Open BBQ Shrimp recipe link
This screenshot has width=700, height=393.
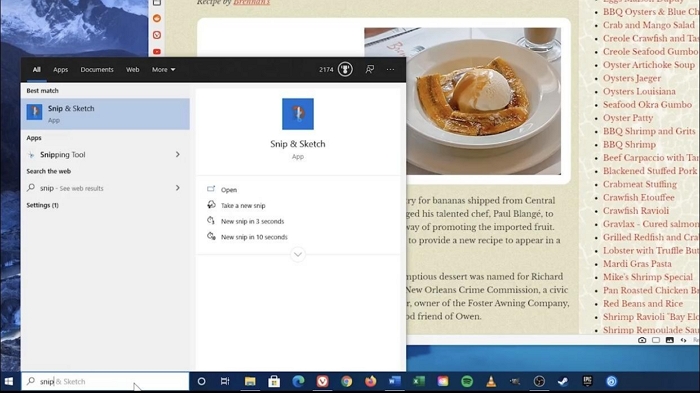629,144
